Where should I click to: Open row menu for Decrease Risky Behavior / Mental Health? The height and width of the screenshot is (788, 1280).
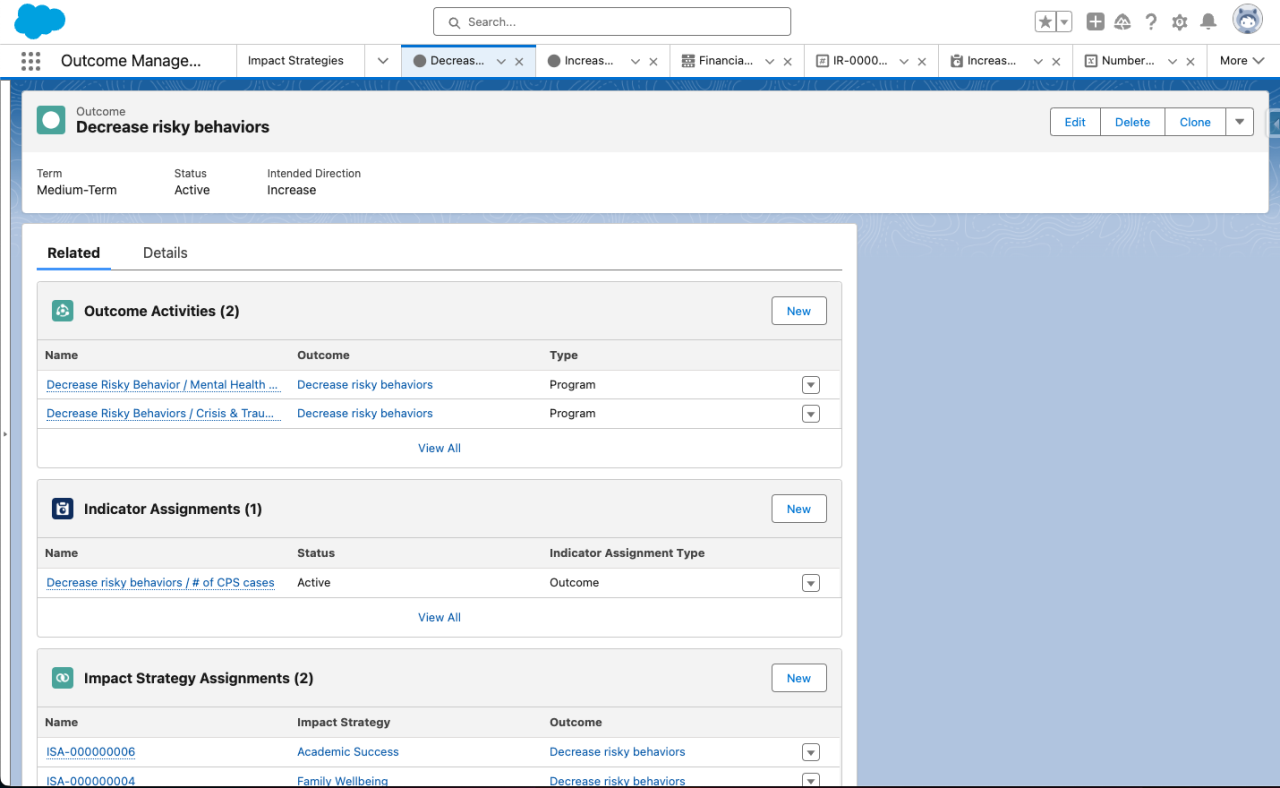pyautogui.click(x=811, y=385)
